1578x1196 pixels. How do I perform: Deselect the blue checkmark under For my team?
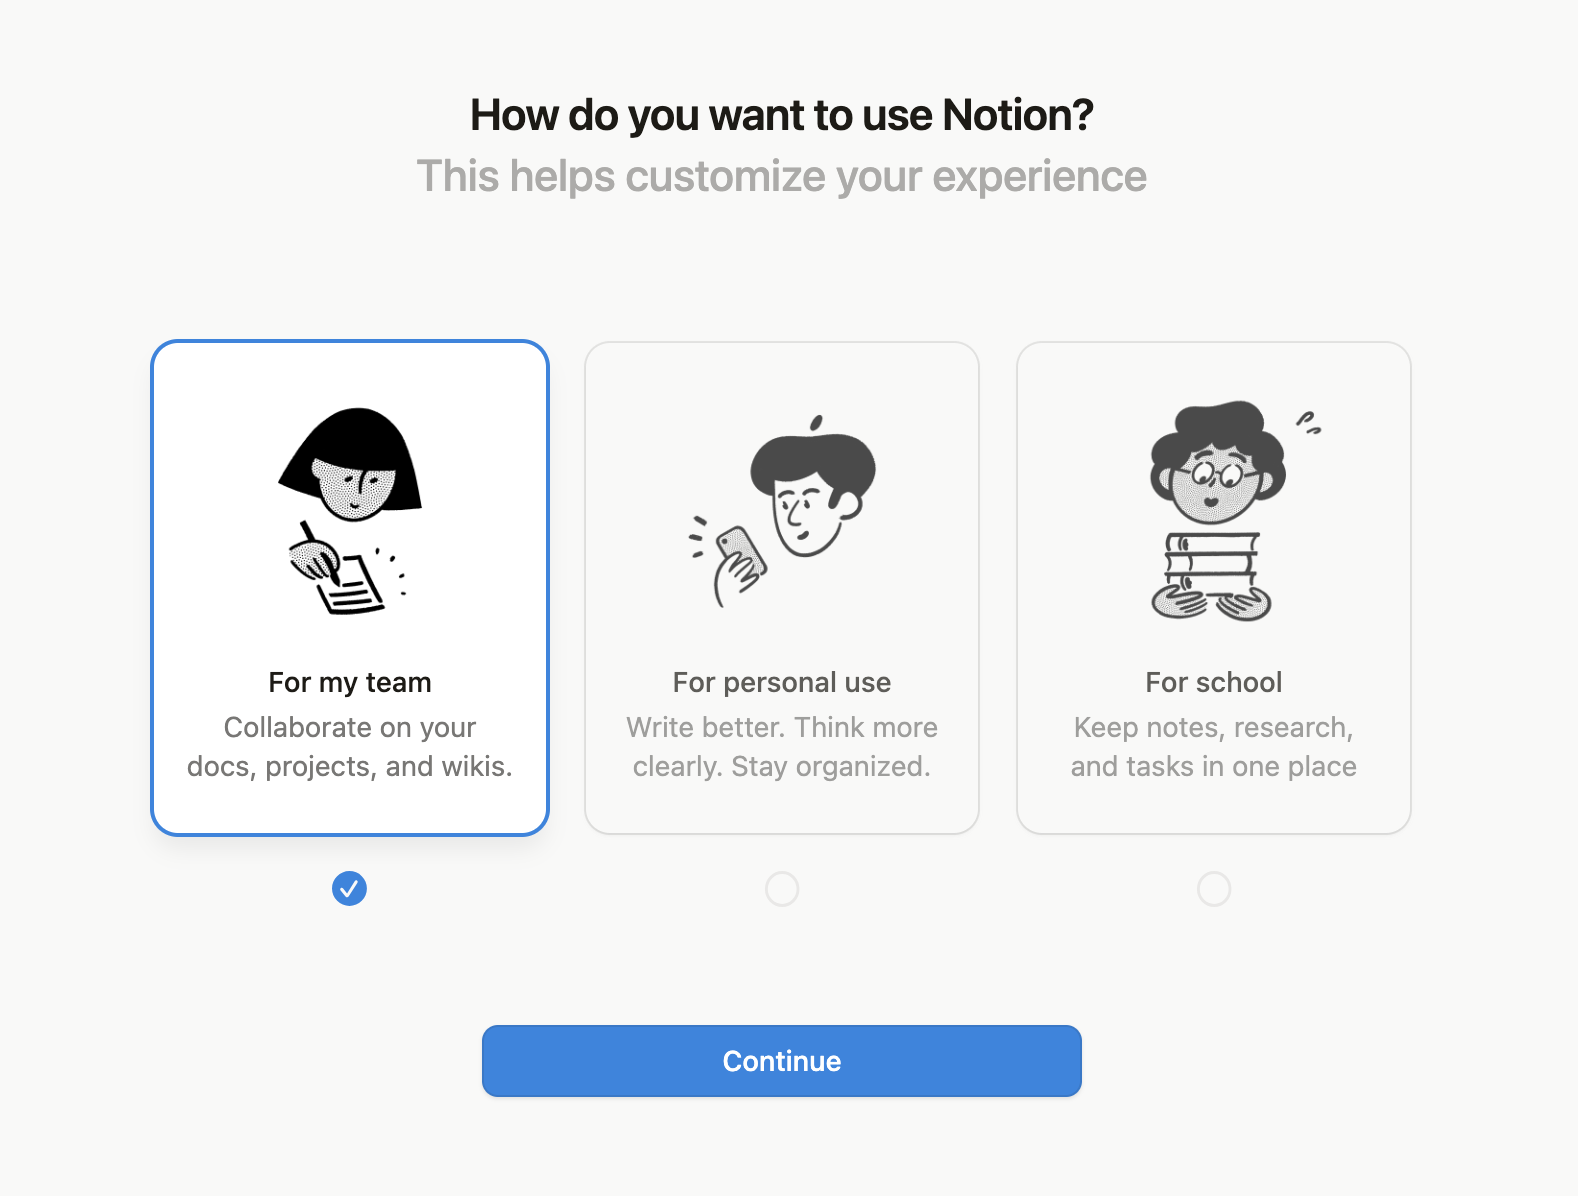pos(349,888)
